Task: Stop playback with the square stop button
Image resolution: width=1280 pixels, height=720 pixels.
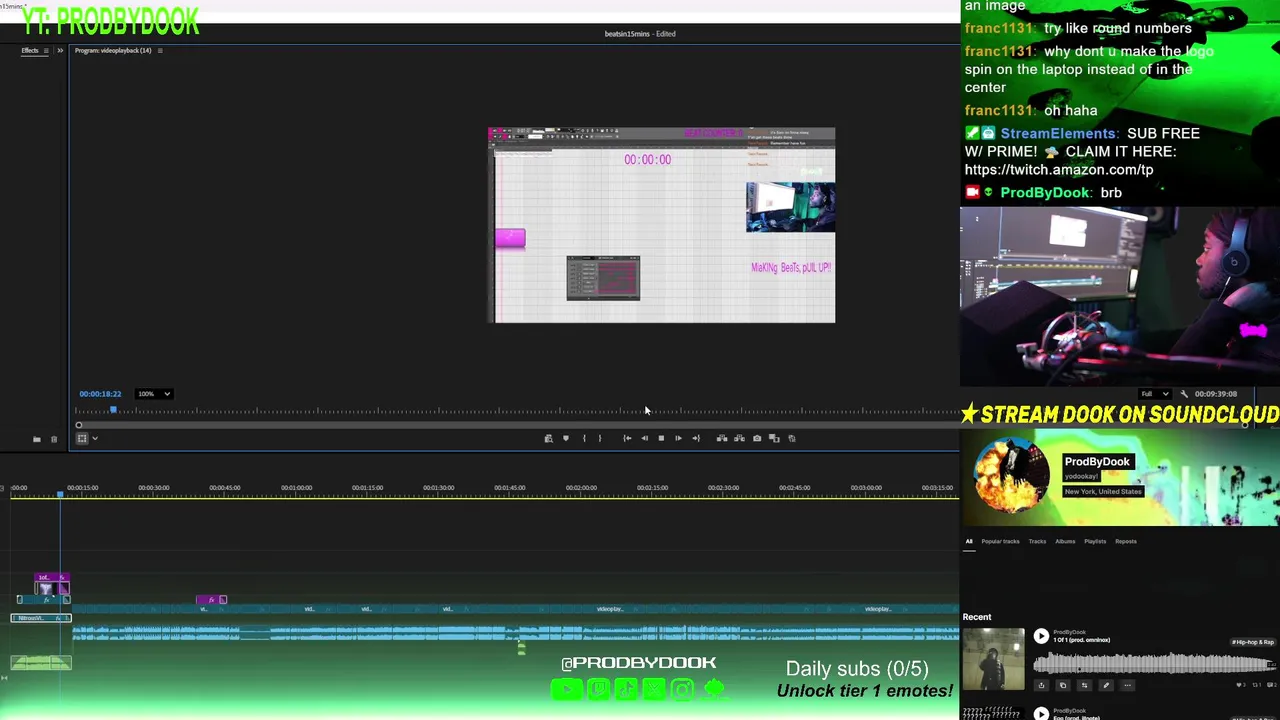Action: (x=661, y=438)
